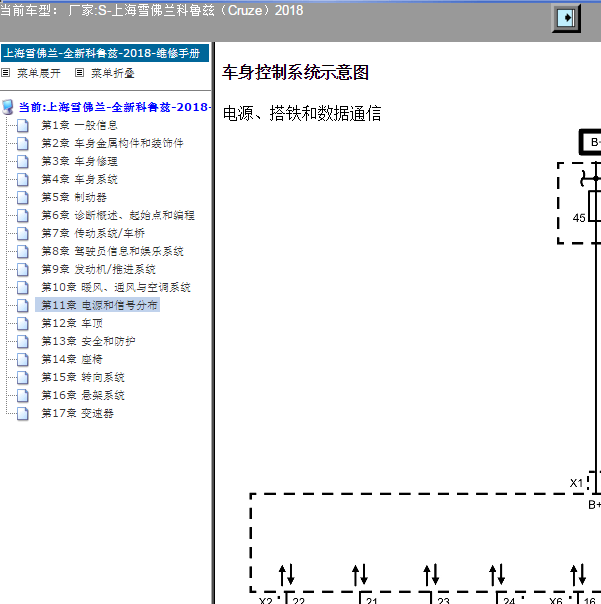The height and width of the screenshot is (604, 601).
Task: Open 第7章 传动系统/车桥
Action: pos(93,233)
